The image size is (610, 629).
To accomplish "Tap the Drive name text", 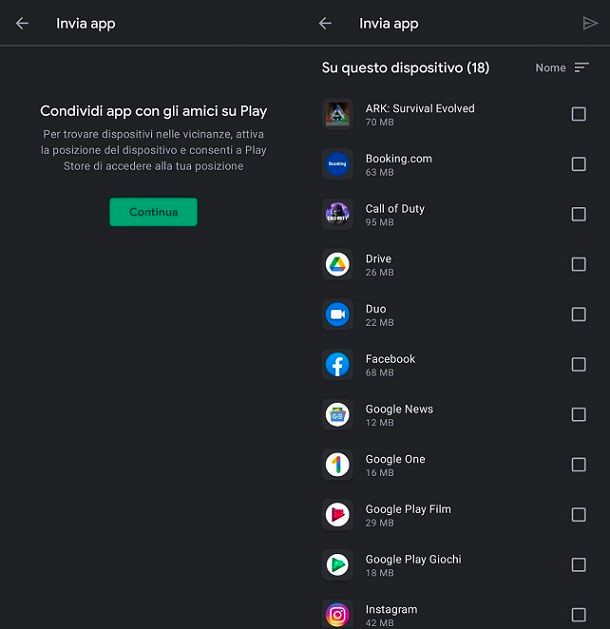I will (378, 259).
